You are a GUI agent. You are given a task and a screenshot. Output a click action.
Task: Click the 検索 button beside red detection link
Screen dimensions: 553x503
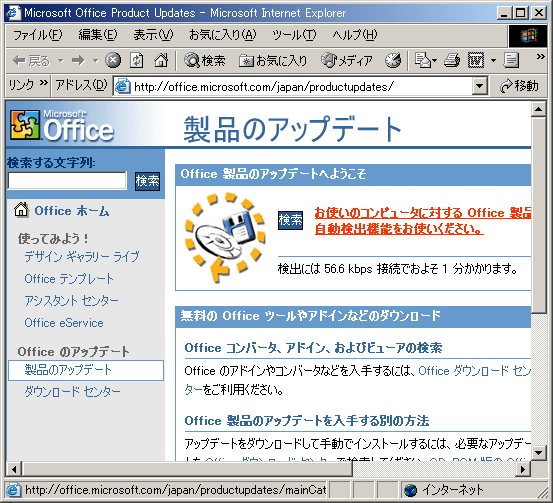tap(290, 220)
